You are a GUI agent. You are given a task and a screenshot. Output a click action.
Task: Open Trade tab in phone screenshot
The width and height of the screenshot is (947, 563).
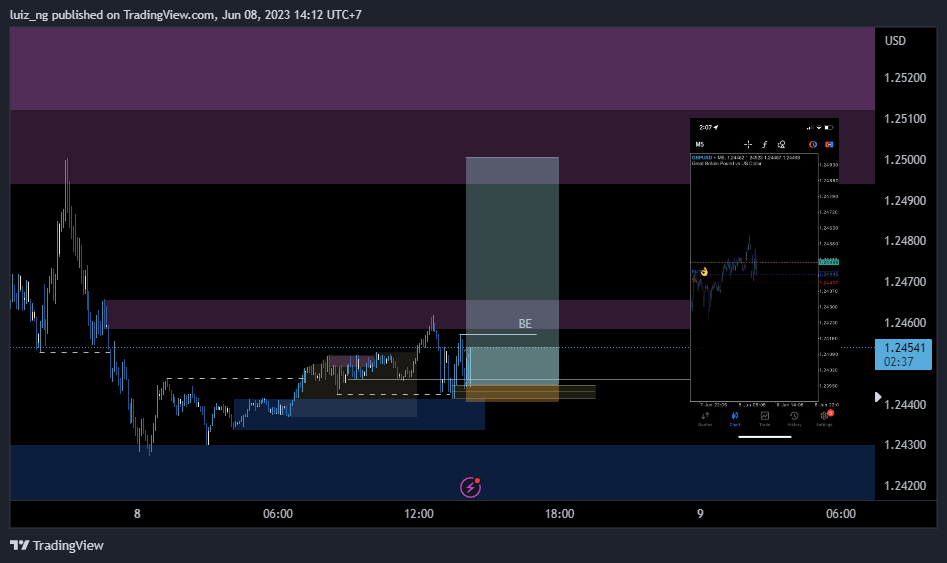765,419
